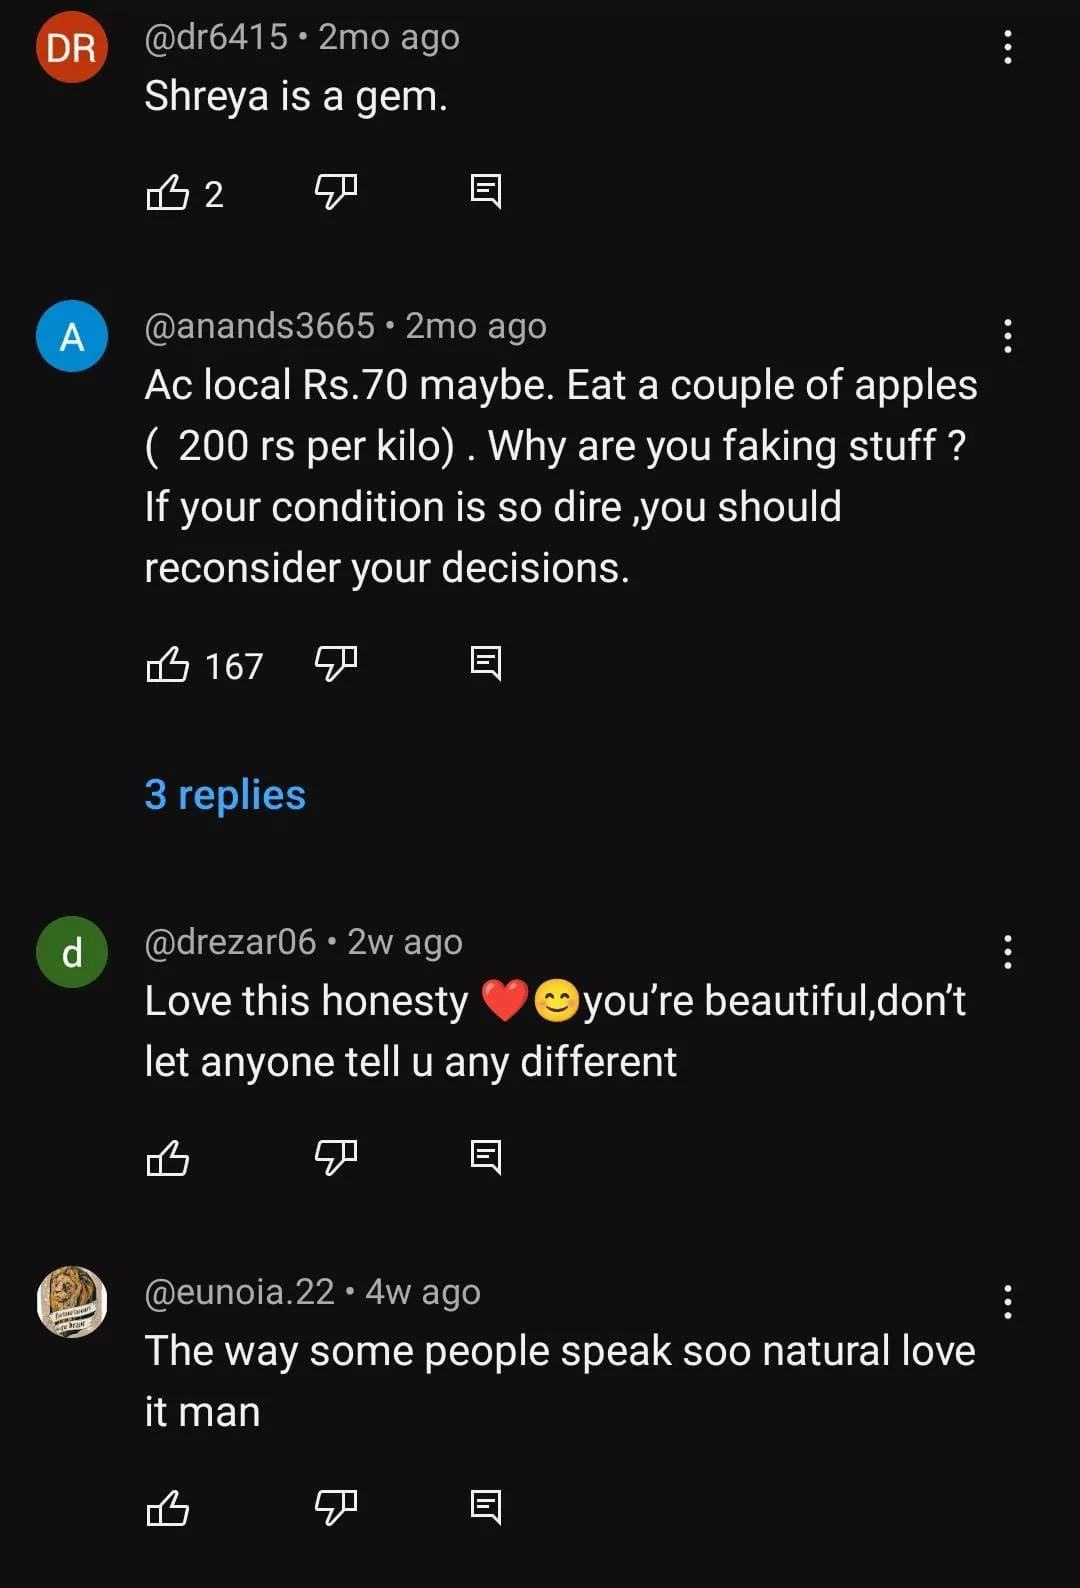The height and width of the screenshot is (1588, 1080).
Task: Reply to @drezar06's comment
Action: (486, 1156)
